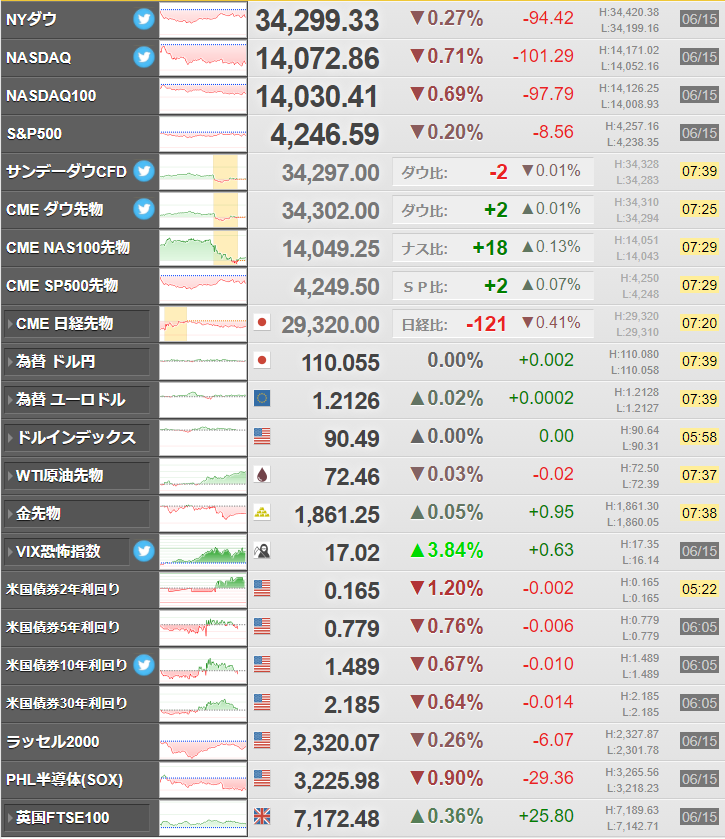Click the US flag in 米国債券30年利回り row
Viewport: 725px width, 839px height.
(262, 703)
